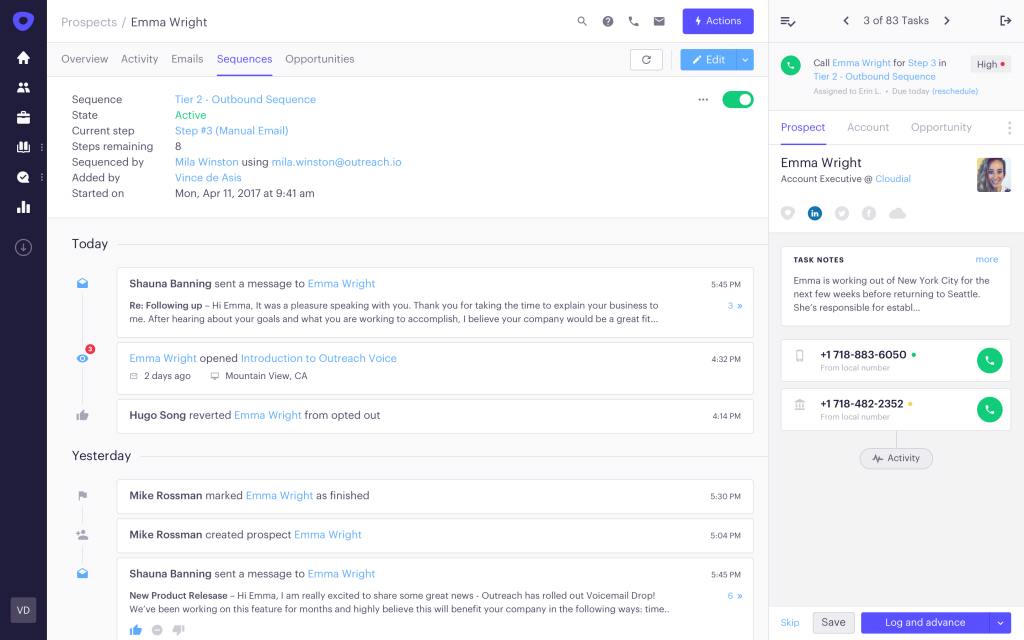The height and width of the screenshot is (640, 1024).
Task: Select the Account tab in task panel
Action: 868,127
